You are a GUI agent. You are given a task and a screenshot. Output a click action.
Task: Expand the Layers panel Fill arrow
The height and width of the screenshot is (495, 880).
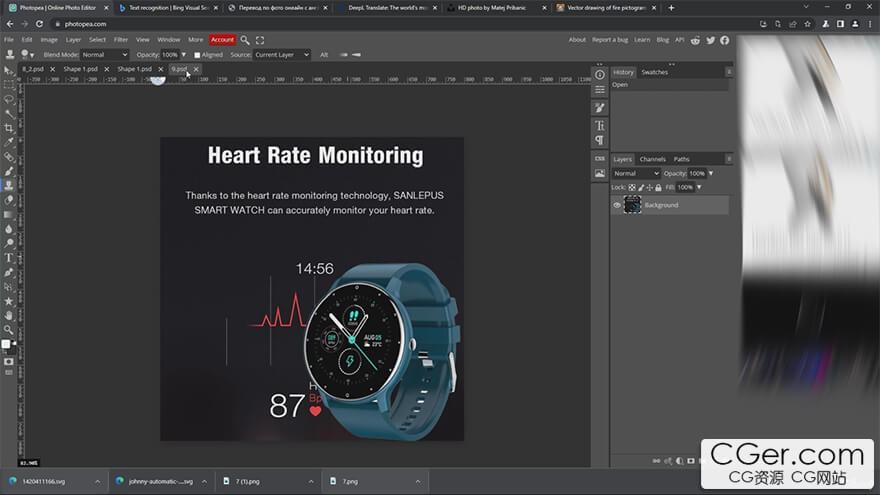click(x=699, y=187)
